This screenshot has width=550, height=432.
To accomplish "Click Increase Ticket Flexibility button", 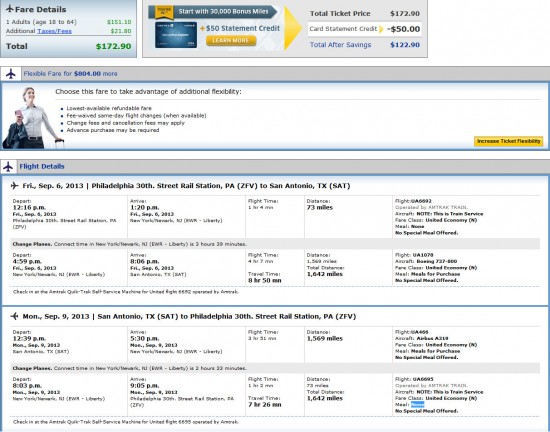I will click(508, 141).
